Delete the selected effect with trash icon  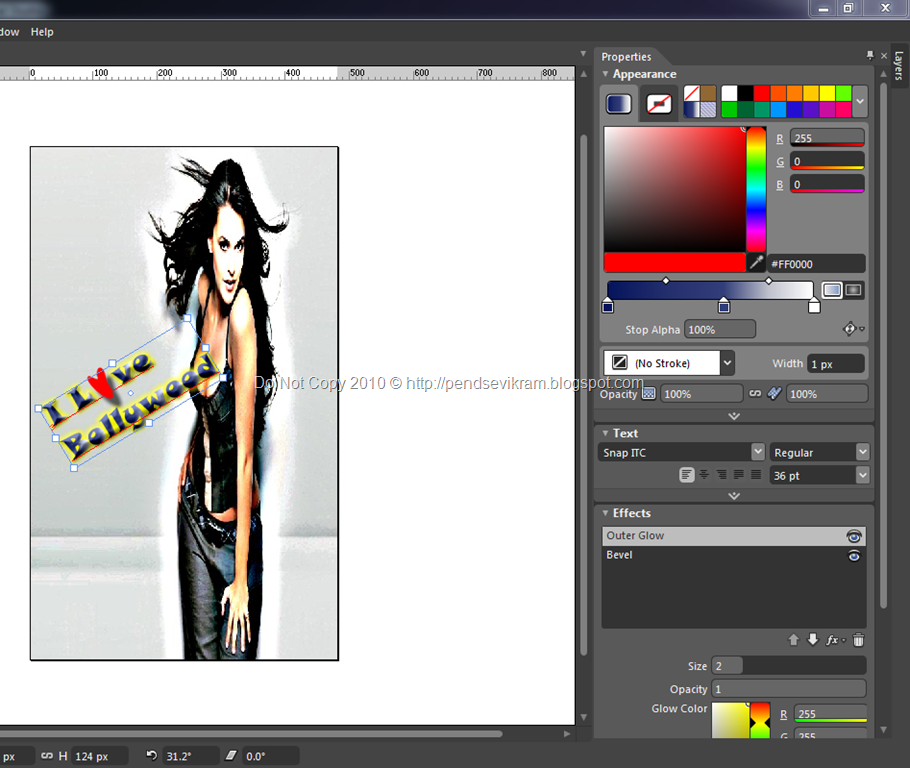click(858, 640)
